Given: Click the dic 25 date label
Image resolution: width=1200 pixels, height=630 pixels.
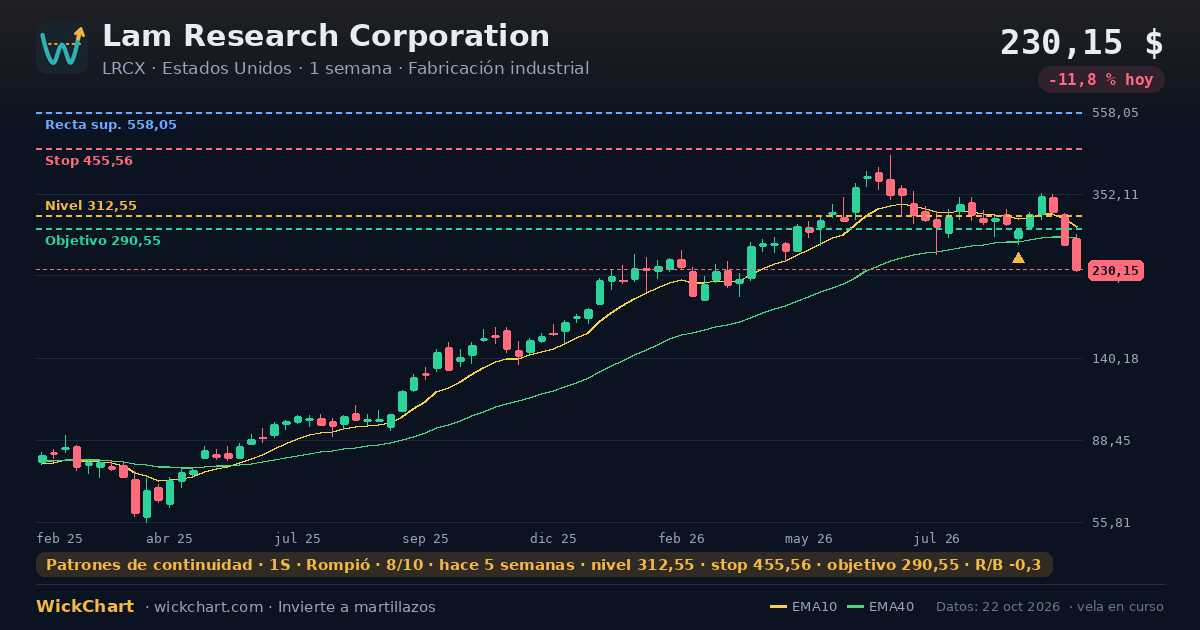Looking at the screenshot, I should [554, 538].
